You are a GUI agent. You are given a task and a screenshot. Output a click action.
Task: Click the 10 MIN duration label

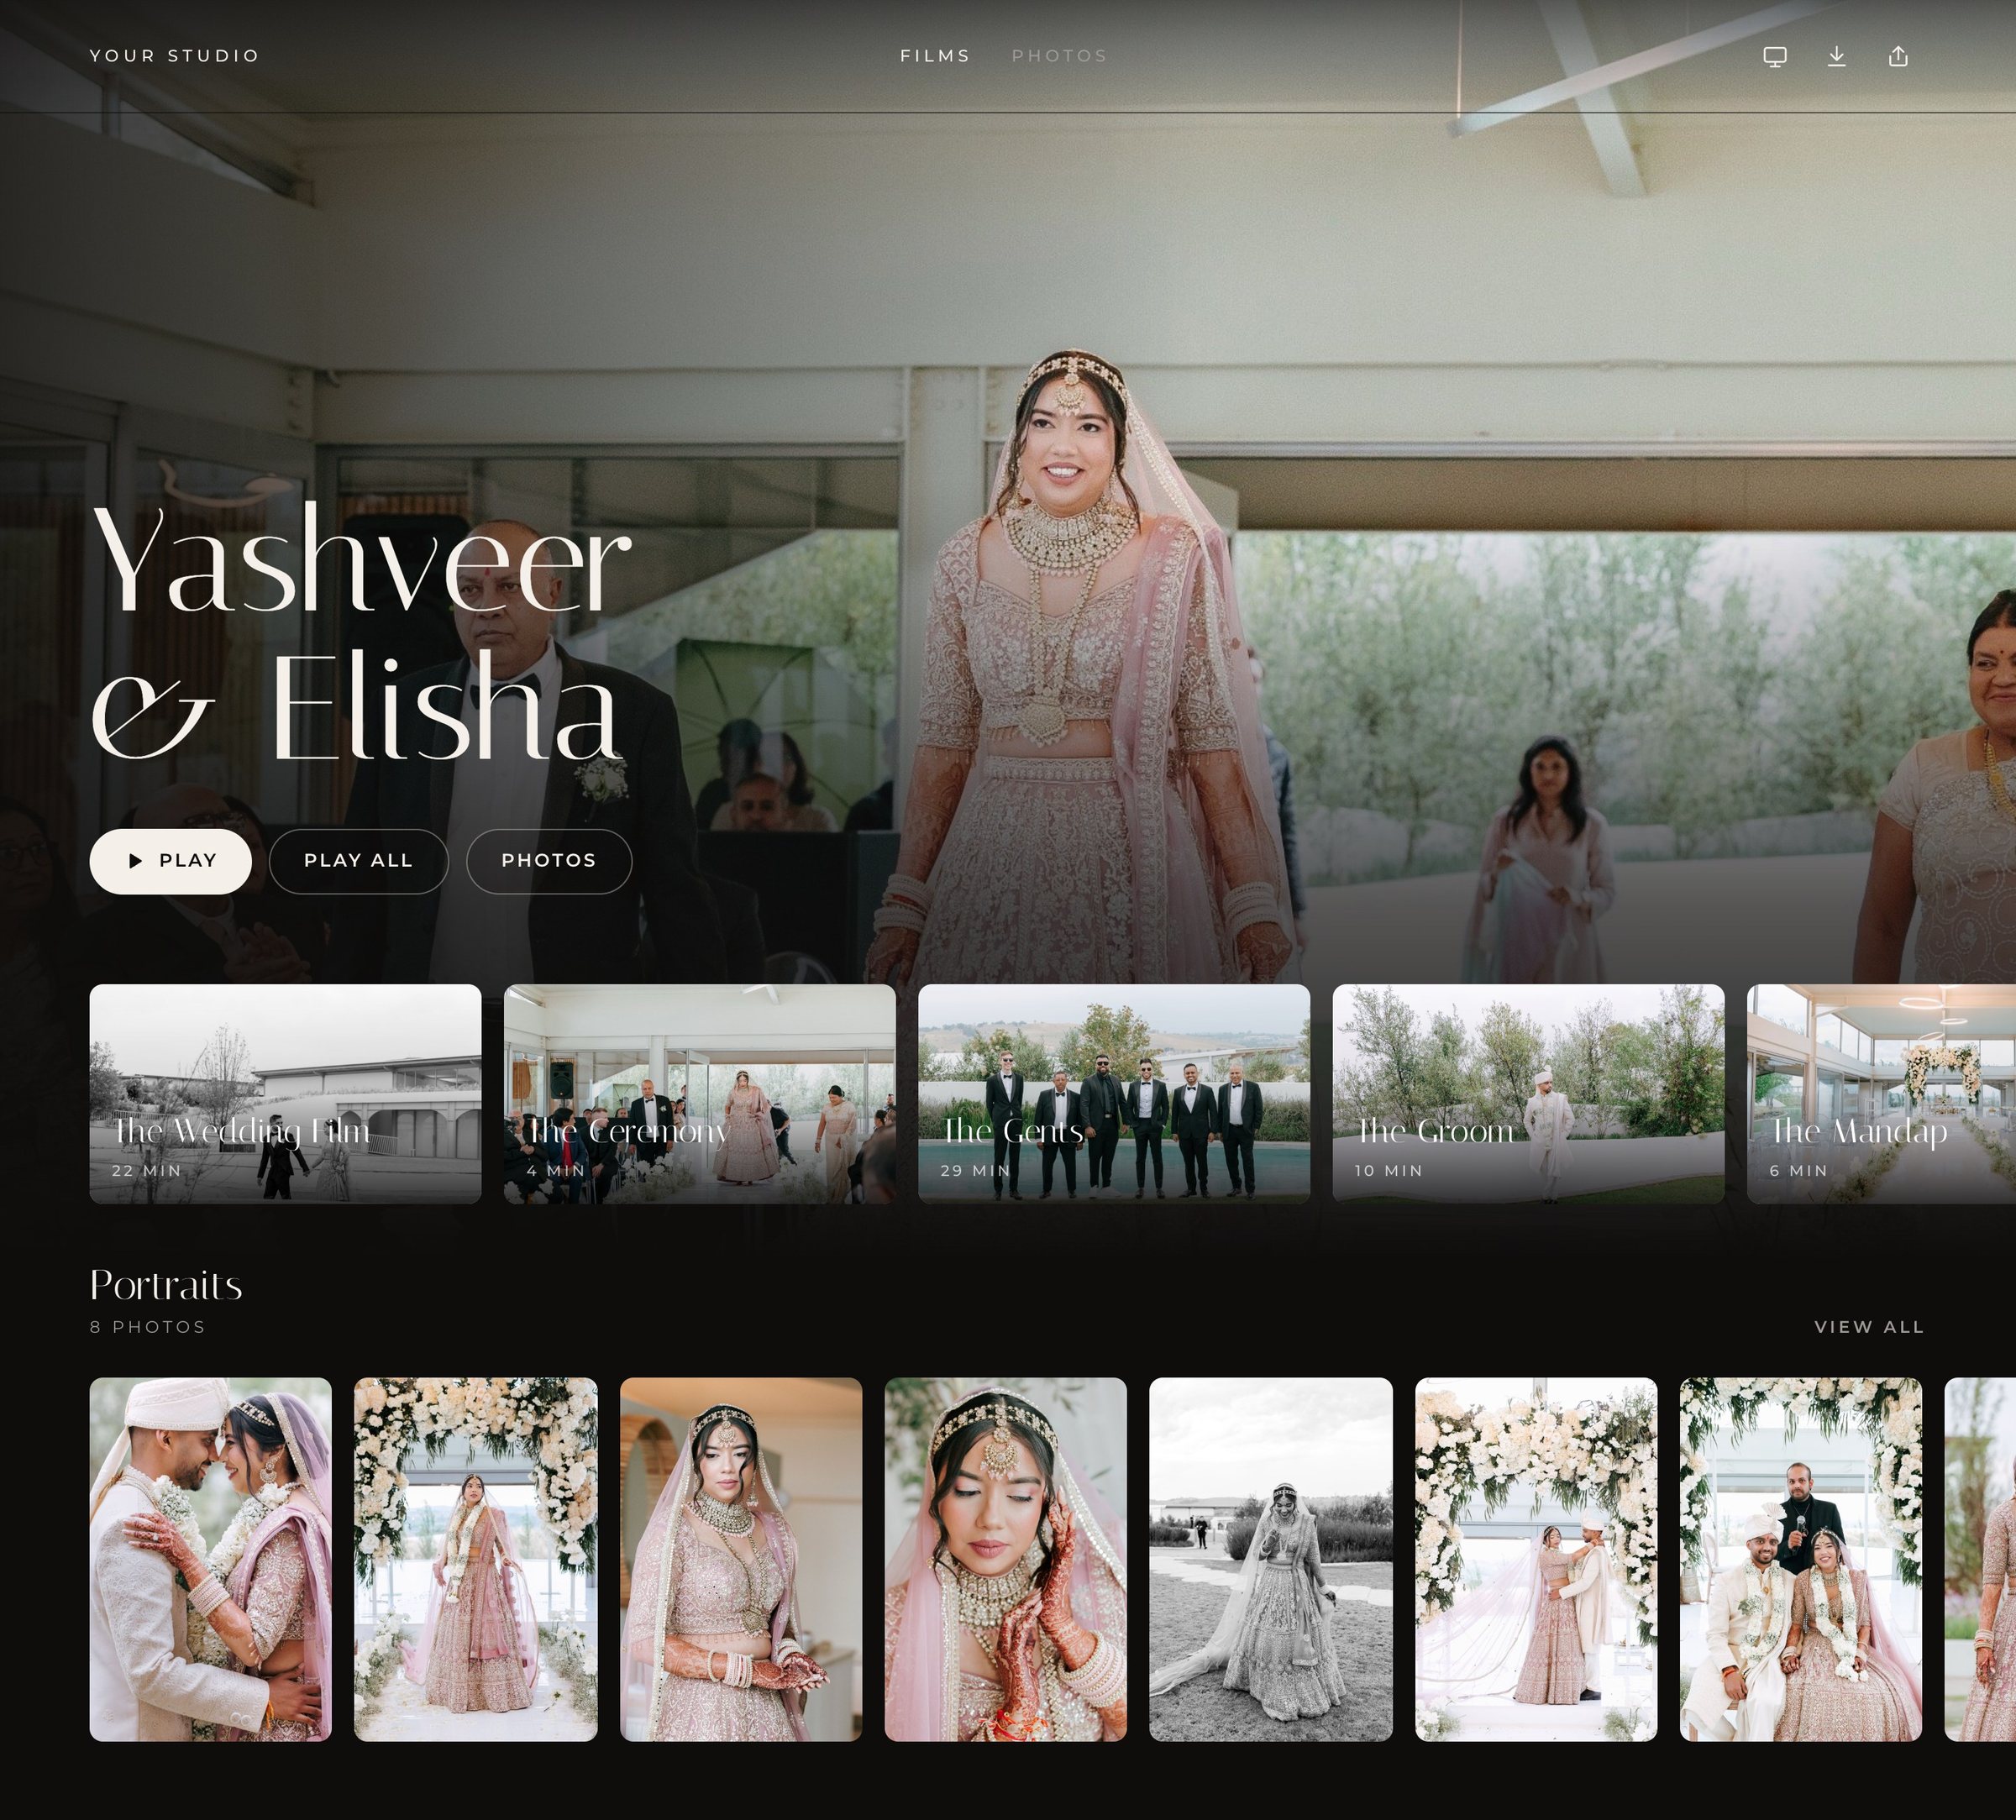coord(1389,1171)
